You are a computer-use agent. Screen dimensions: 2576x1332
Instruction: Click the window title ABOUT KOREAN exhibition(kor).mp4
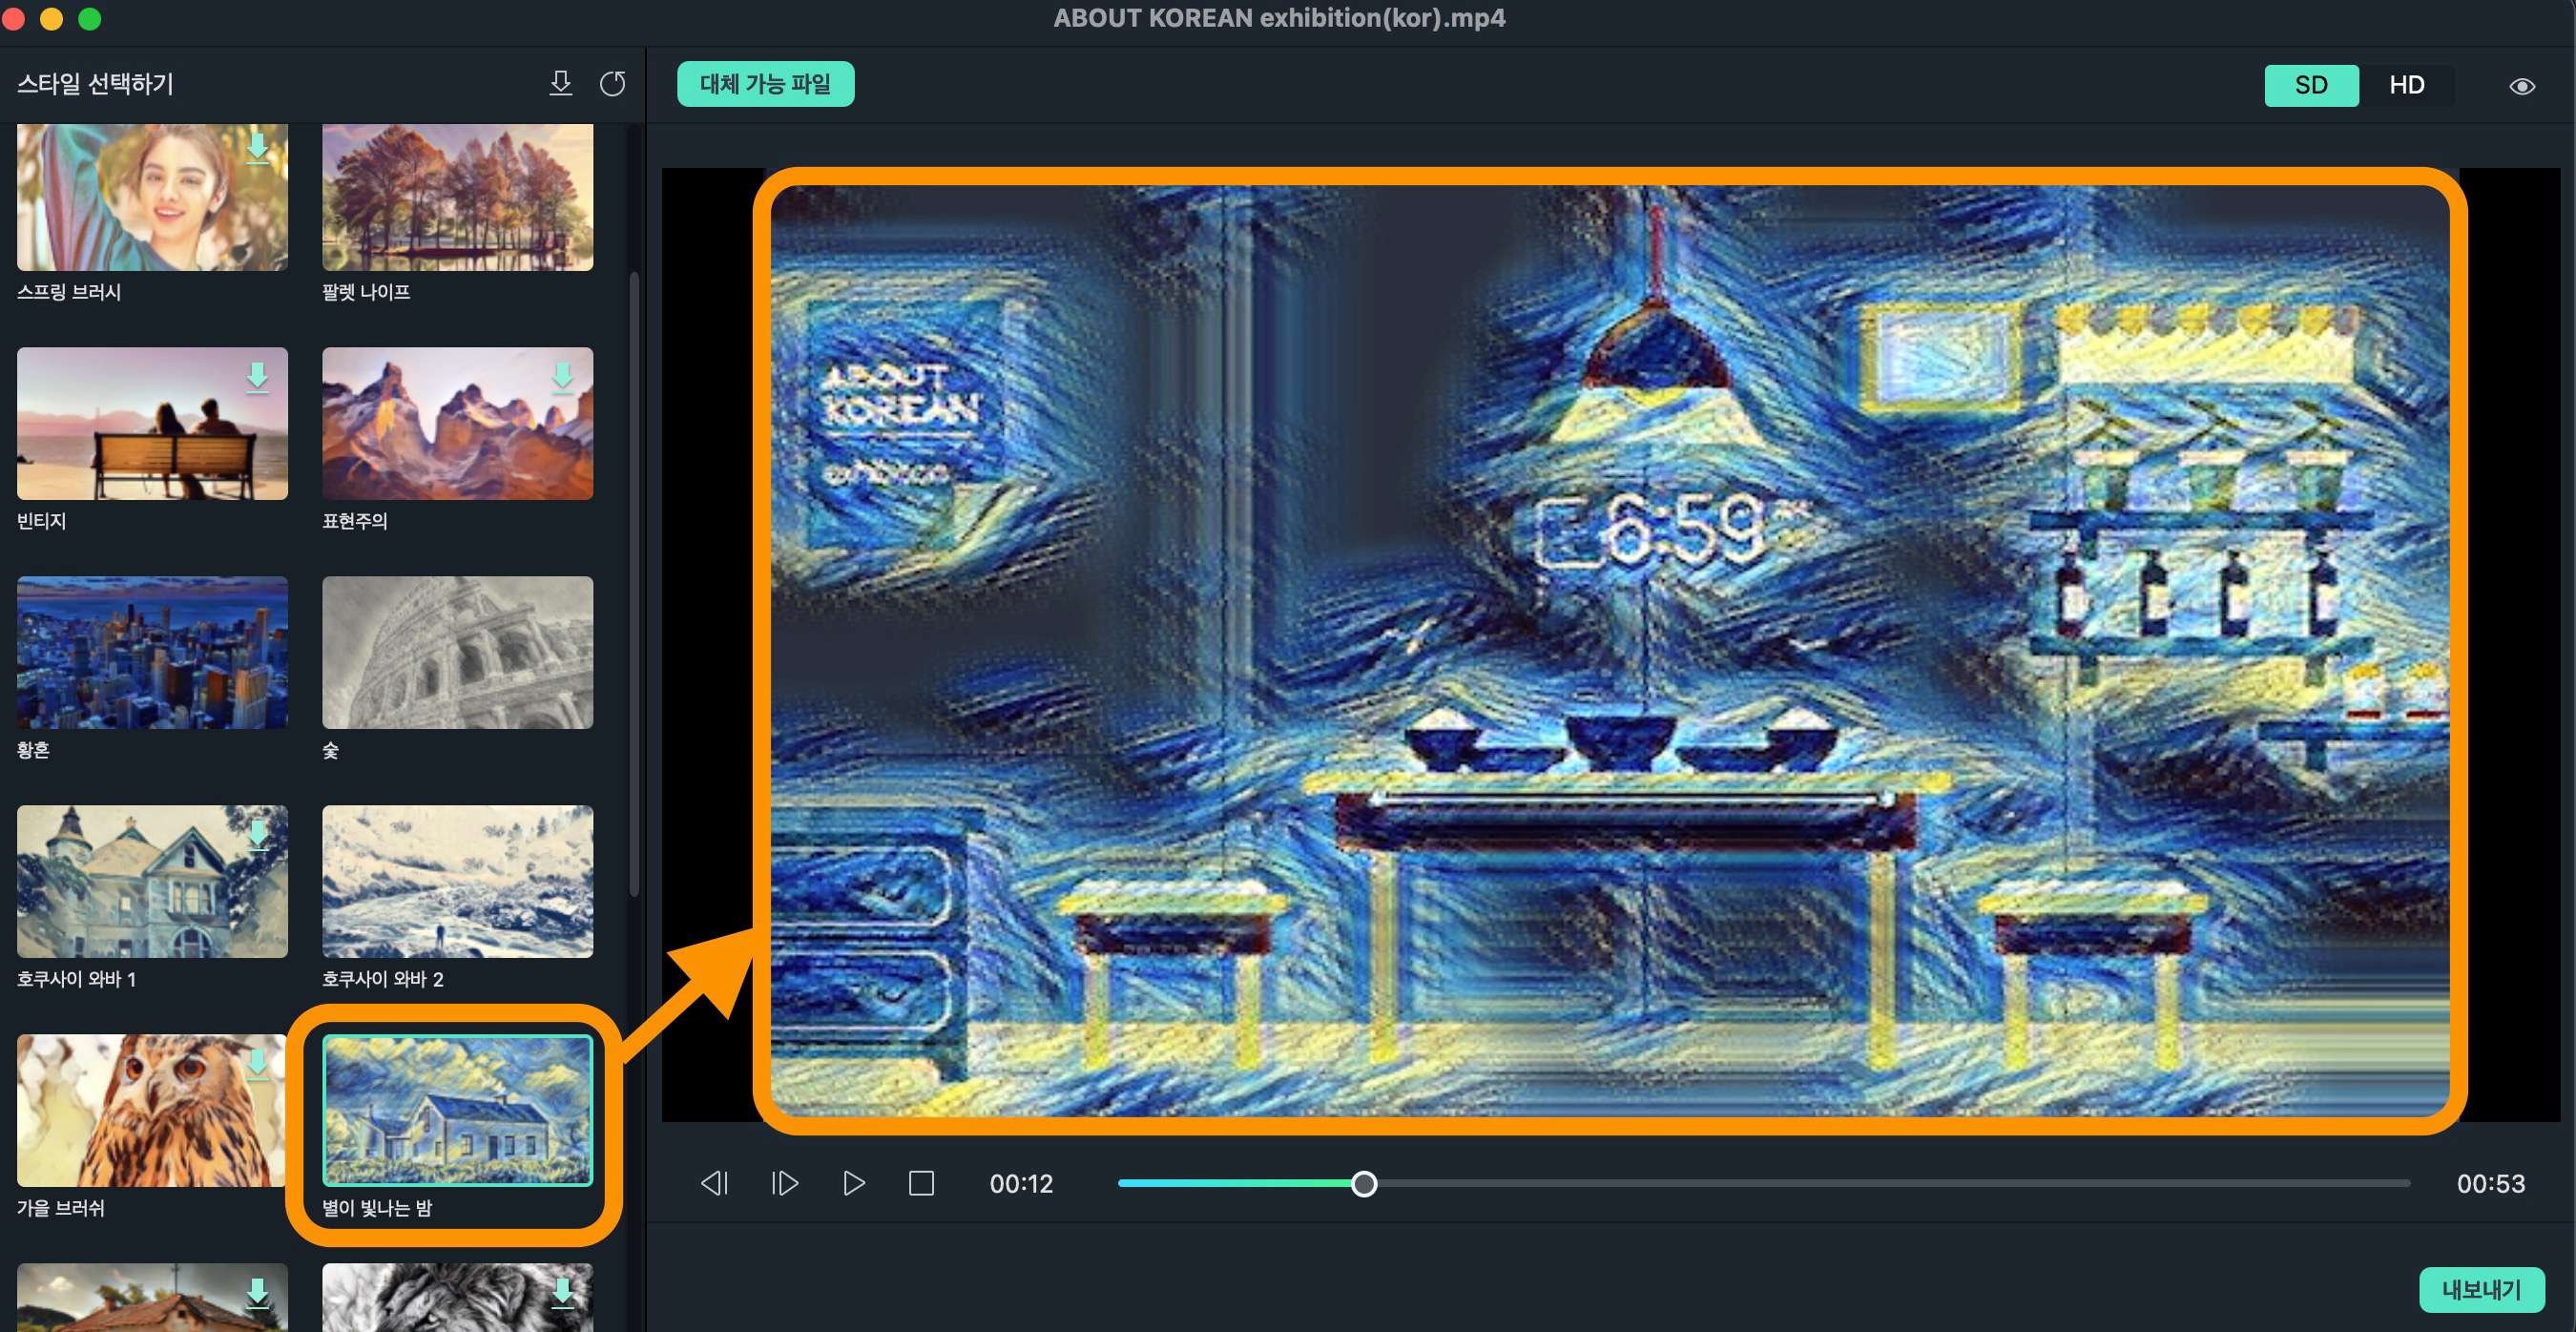1279,18
